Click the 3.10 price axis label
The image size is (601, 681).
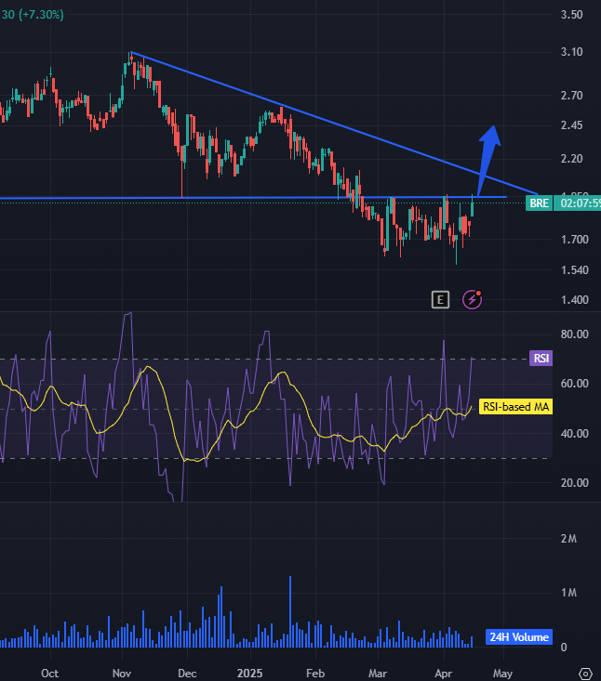pyautogui.click(x=571, y=52)
